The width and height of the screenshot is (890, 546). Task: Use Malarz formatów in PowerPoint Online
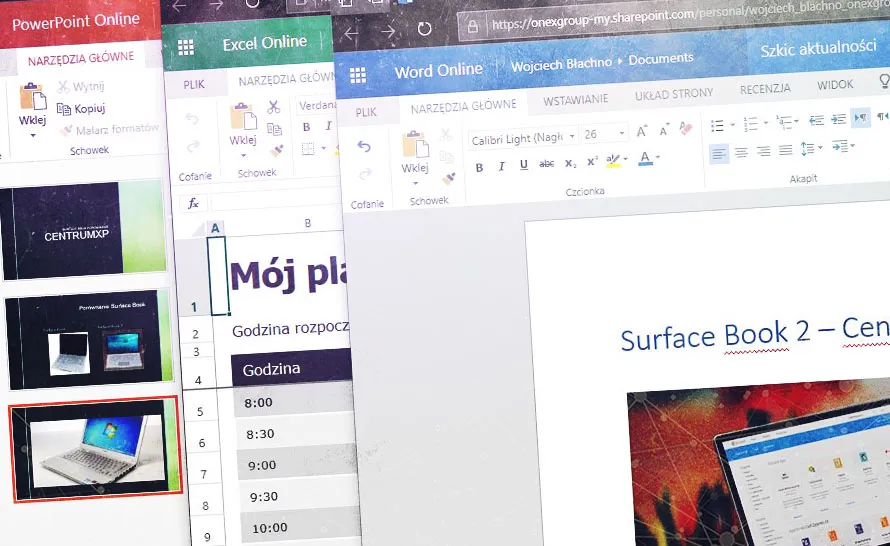coord(110,130)
